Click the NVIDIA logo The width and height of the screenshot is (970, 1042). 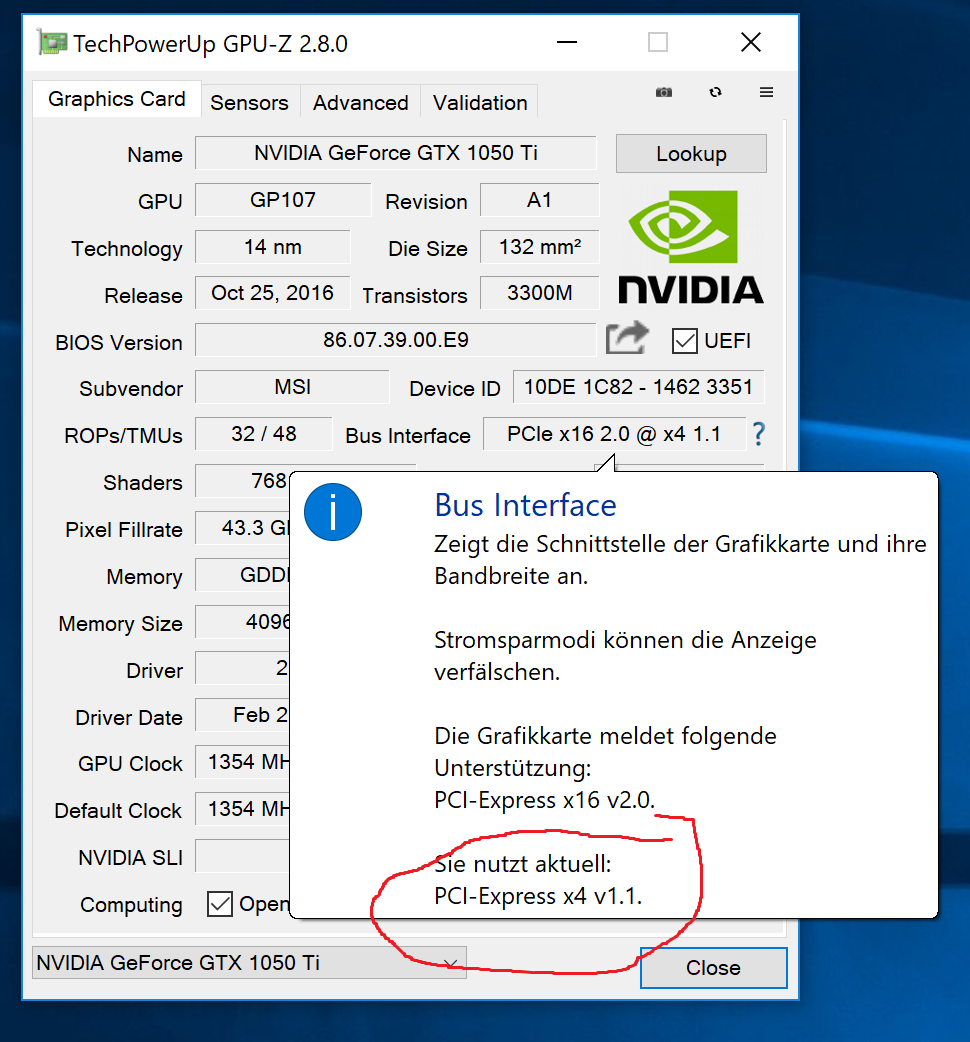pos(690,247)
